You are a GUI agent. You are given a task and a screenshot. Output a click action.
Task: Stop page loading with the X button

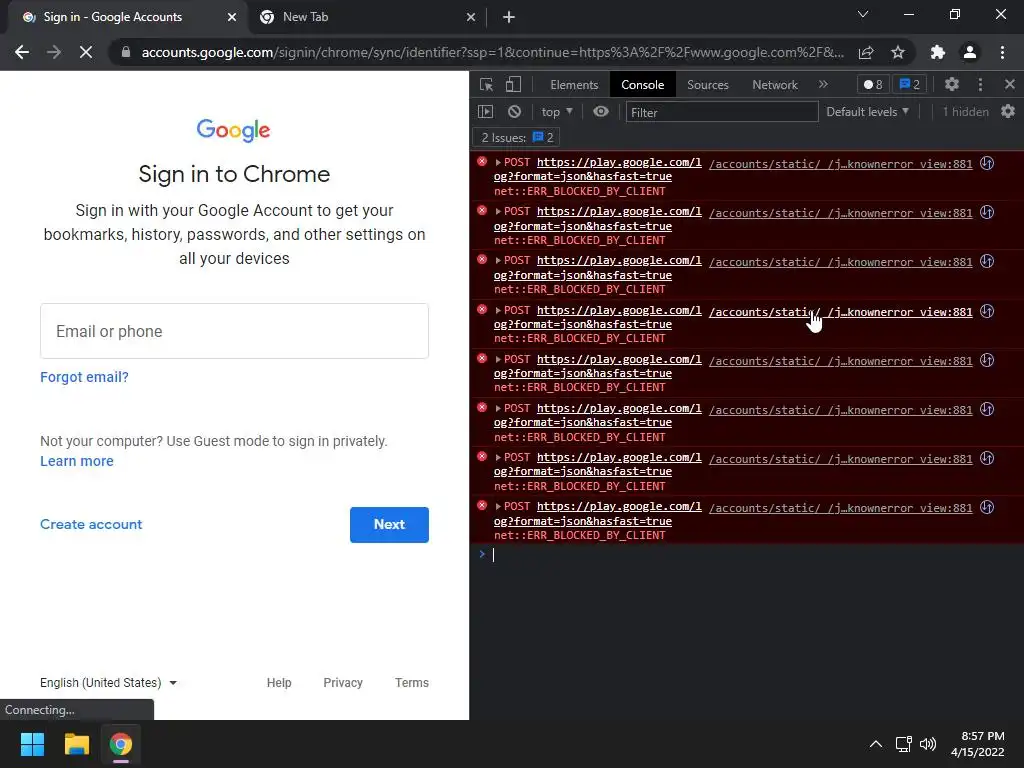coord(86,52)
